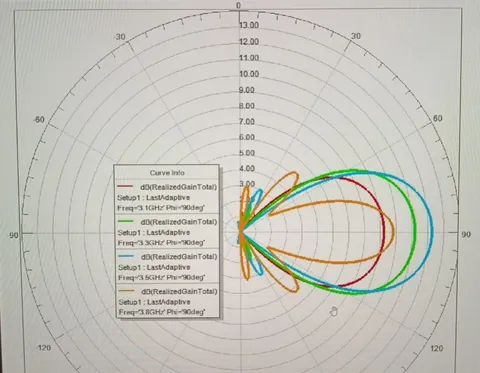Click the 5.00 radial axis label
The image size is (480, 373).
point(247,153)
